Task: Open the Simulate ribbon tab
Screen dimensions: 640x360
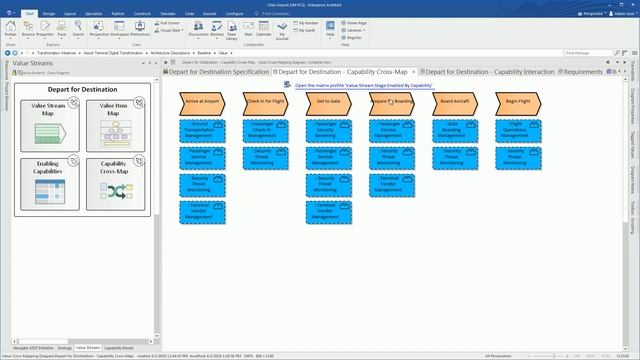Action: tap(168, 13)
